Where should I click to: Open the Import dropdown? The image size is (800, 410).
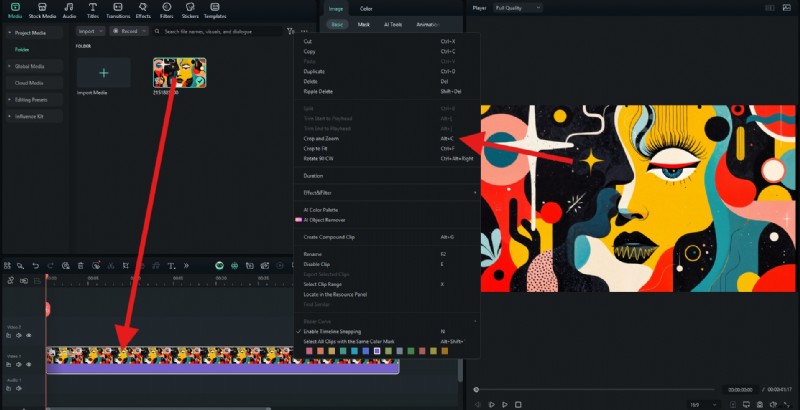coord(91,31)
